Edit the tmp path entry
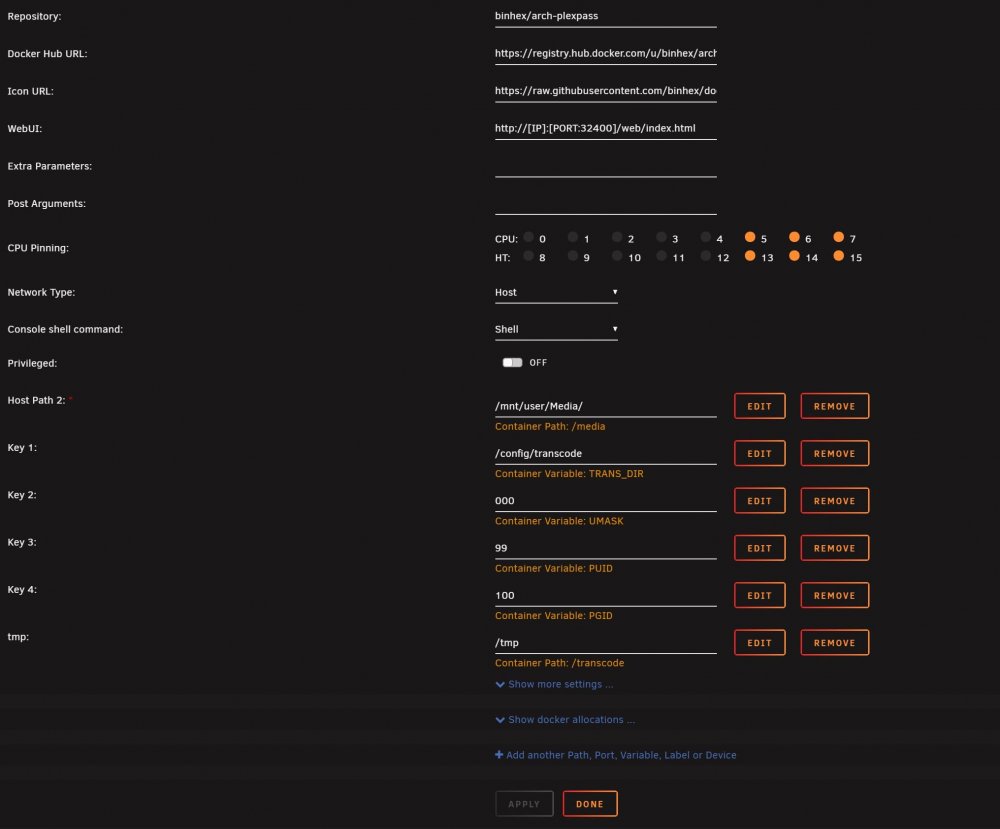Screen dimensions: 1000x829 point(760,642)
